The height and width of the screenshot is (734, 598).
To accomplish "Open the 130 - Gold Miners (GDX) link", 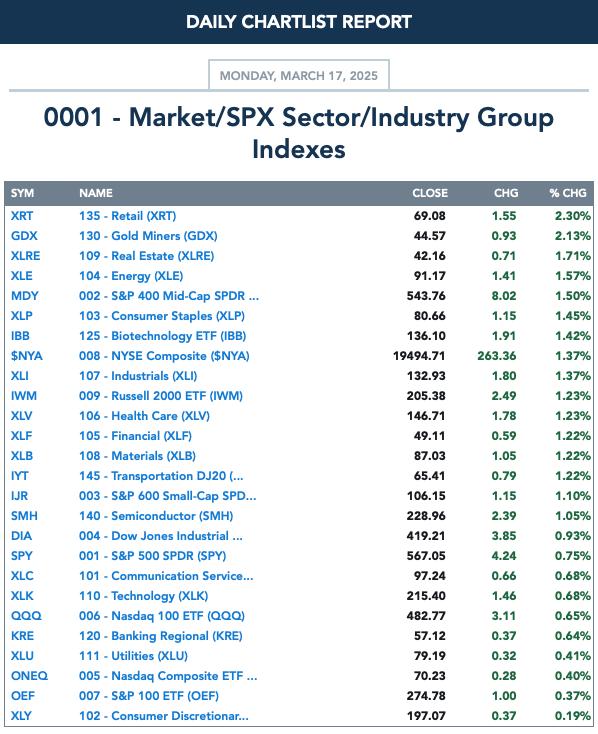I will tap(148, 236).
